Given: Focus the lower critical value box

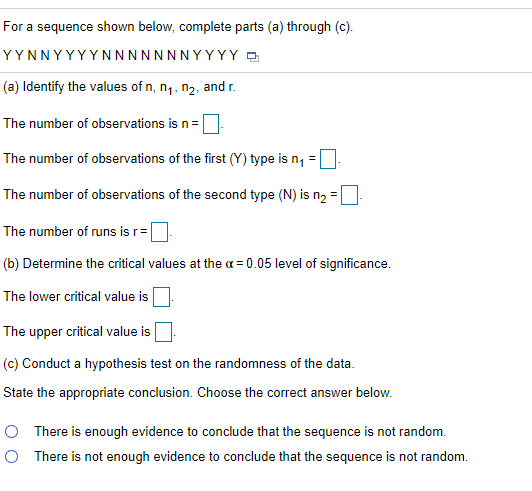Looking at the screenshot, I should [161, 297].
